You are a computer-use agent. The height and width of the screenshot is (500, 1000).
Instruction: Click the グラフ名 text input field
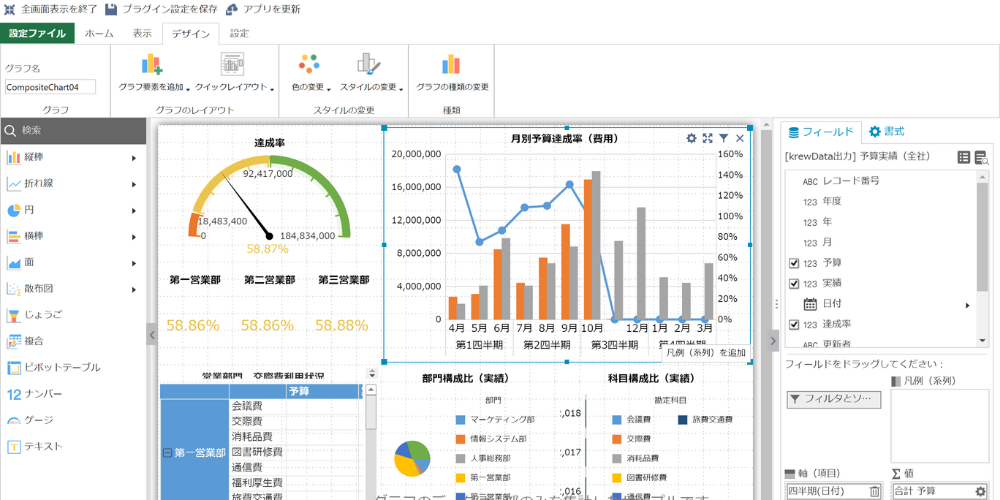[x=49, y=87]
